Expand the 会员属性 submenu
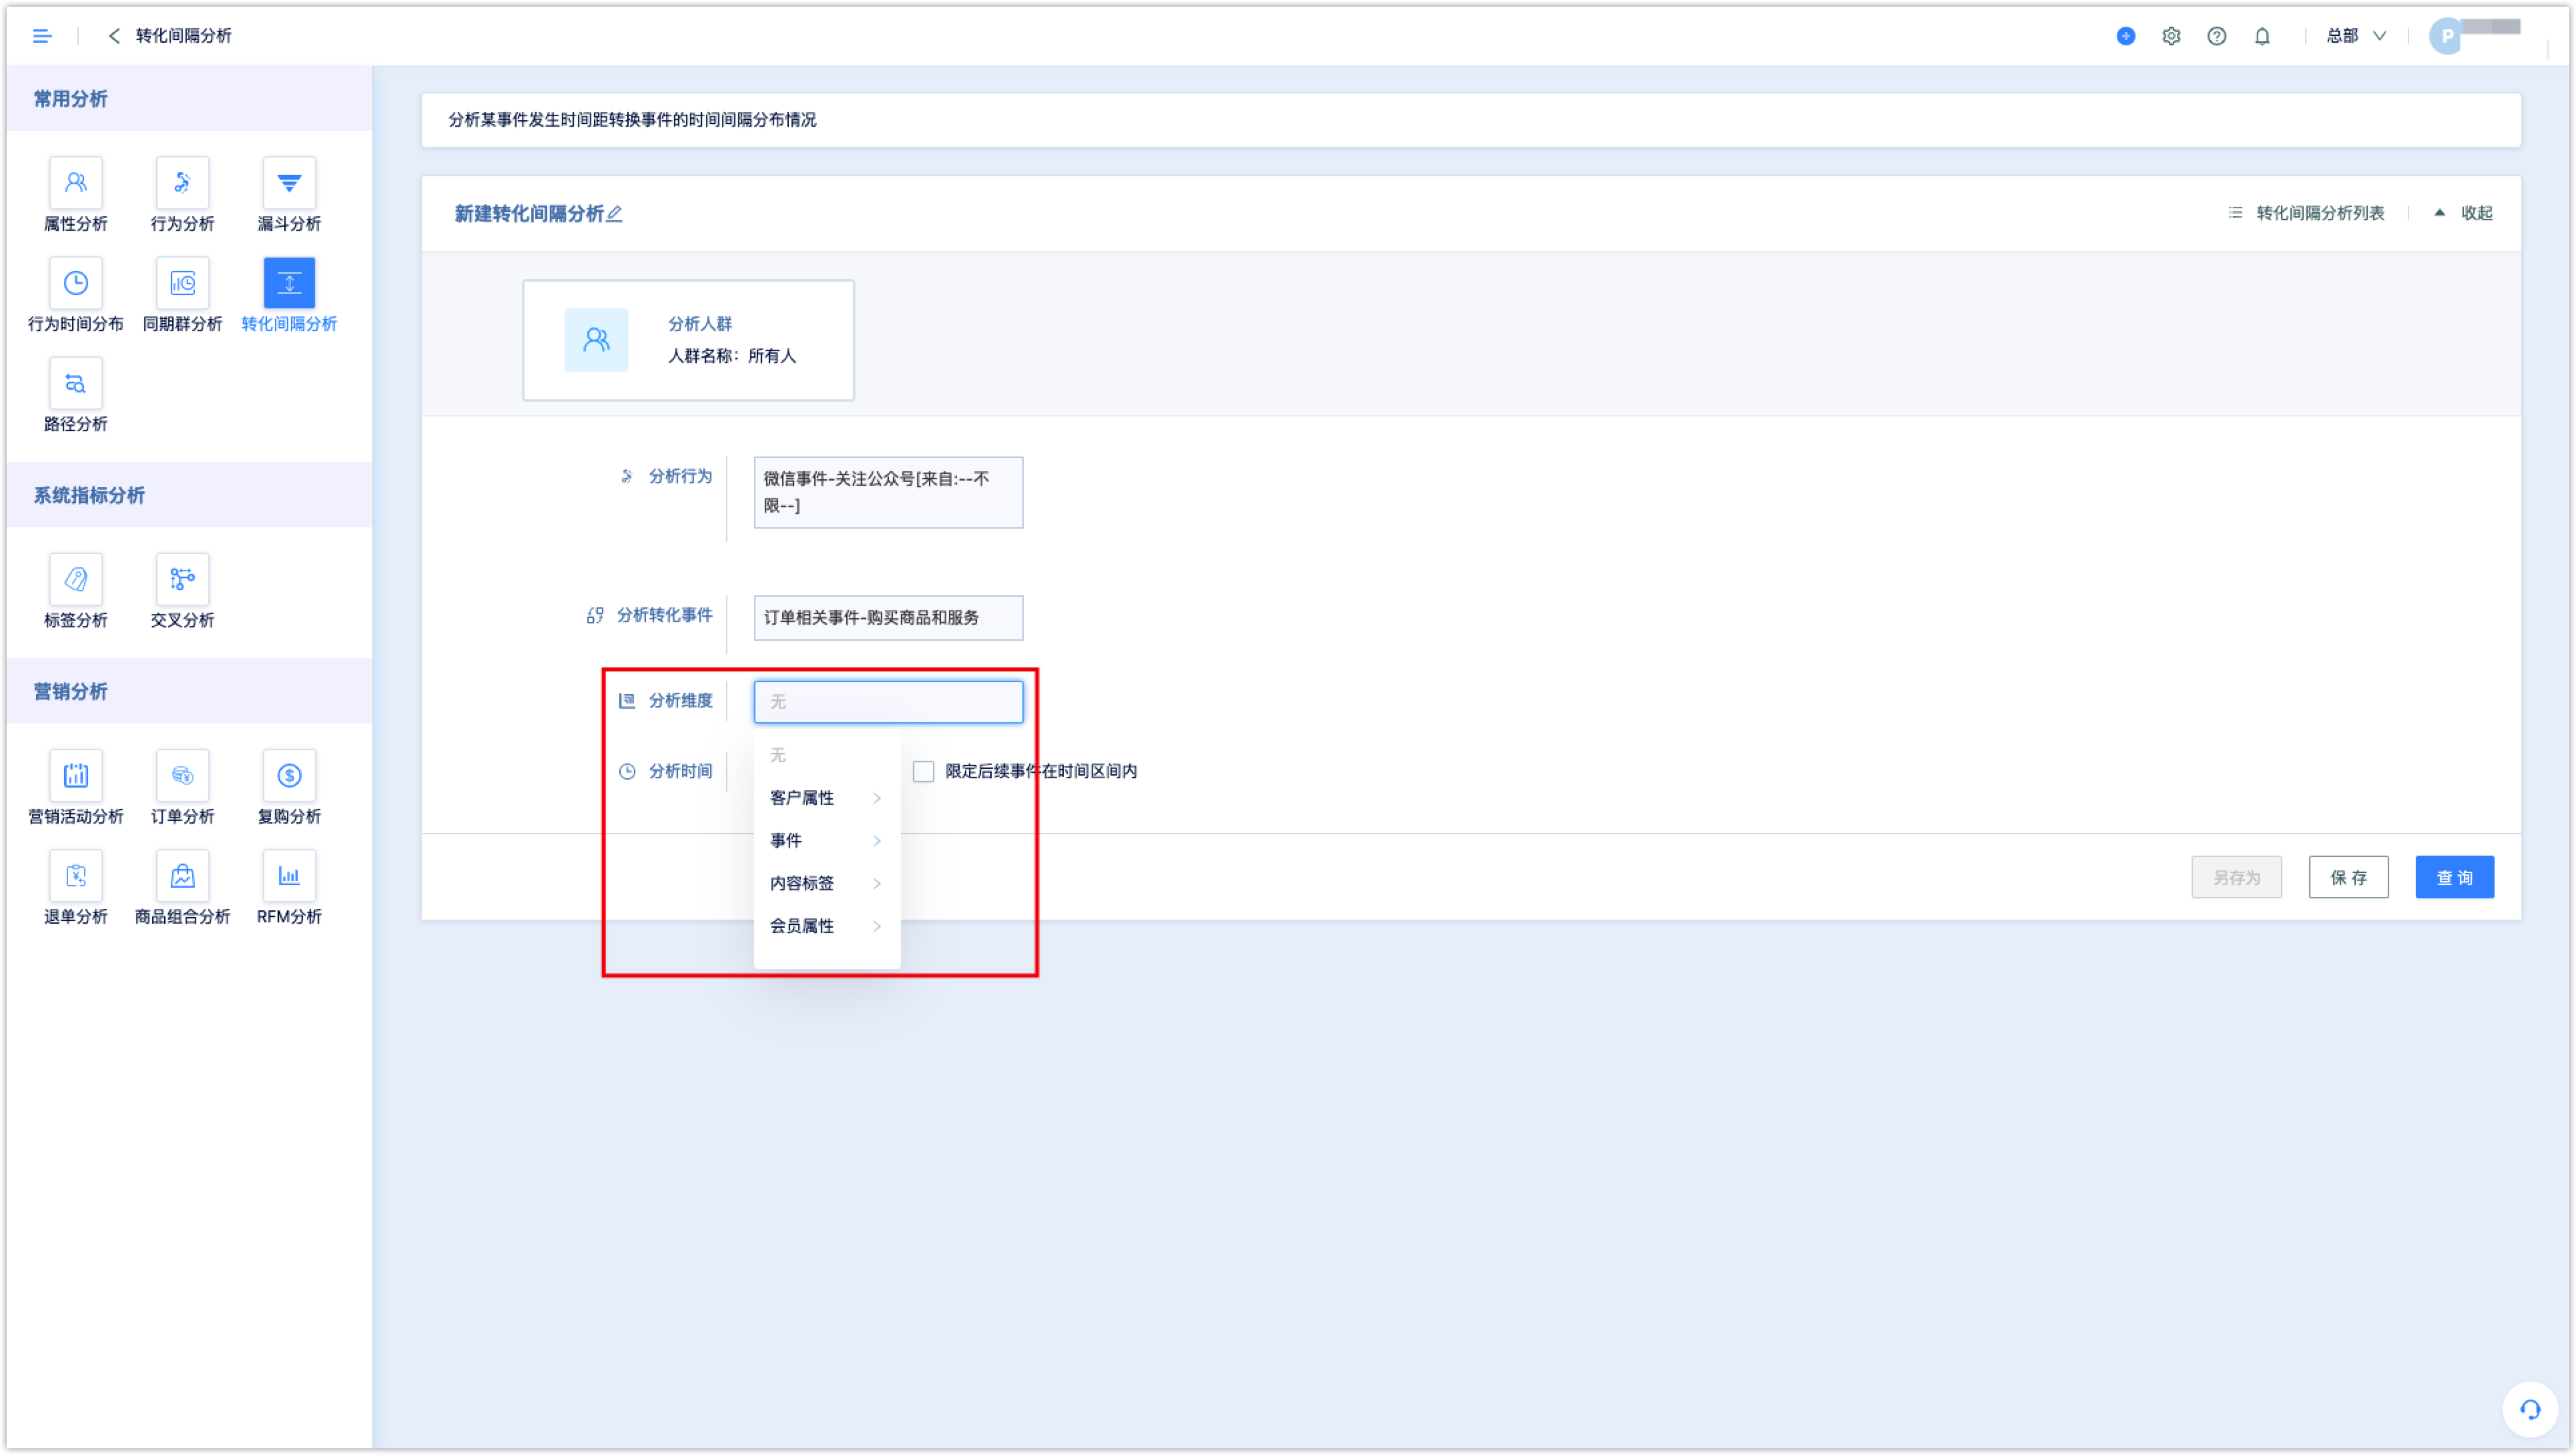Screen dimensions: 2576x1455 click(826, 926)
